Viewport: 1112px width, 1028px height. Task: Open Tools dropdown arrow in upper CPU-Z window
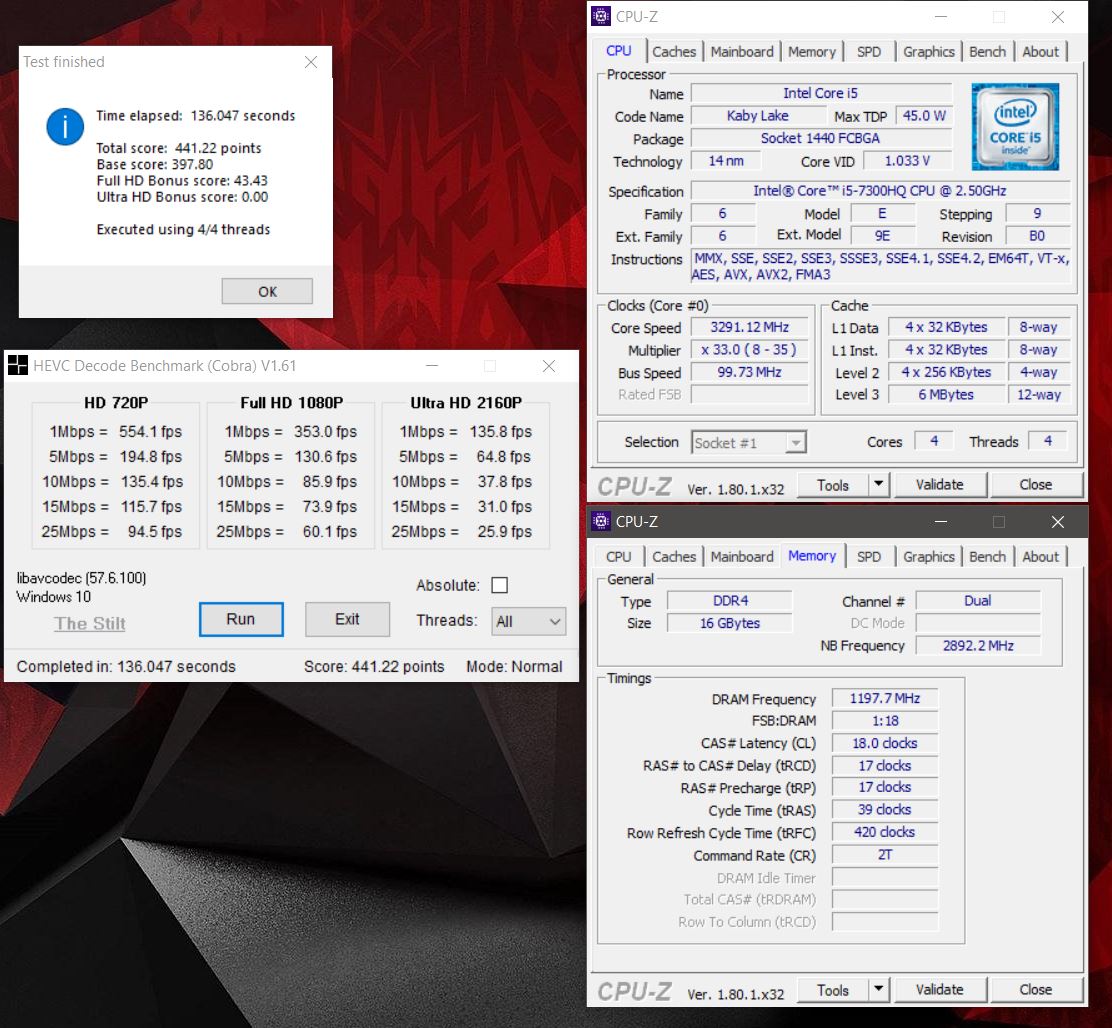(x=878, y=484)
